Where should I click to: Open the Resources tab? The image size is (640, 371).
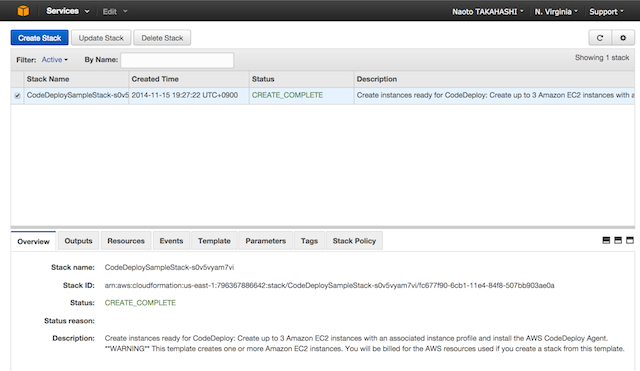click(x=126, y=241)
